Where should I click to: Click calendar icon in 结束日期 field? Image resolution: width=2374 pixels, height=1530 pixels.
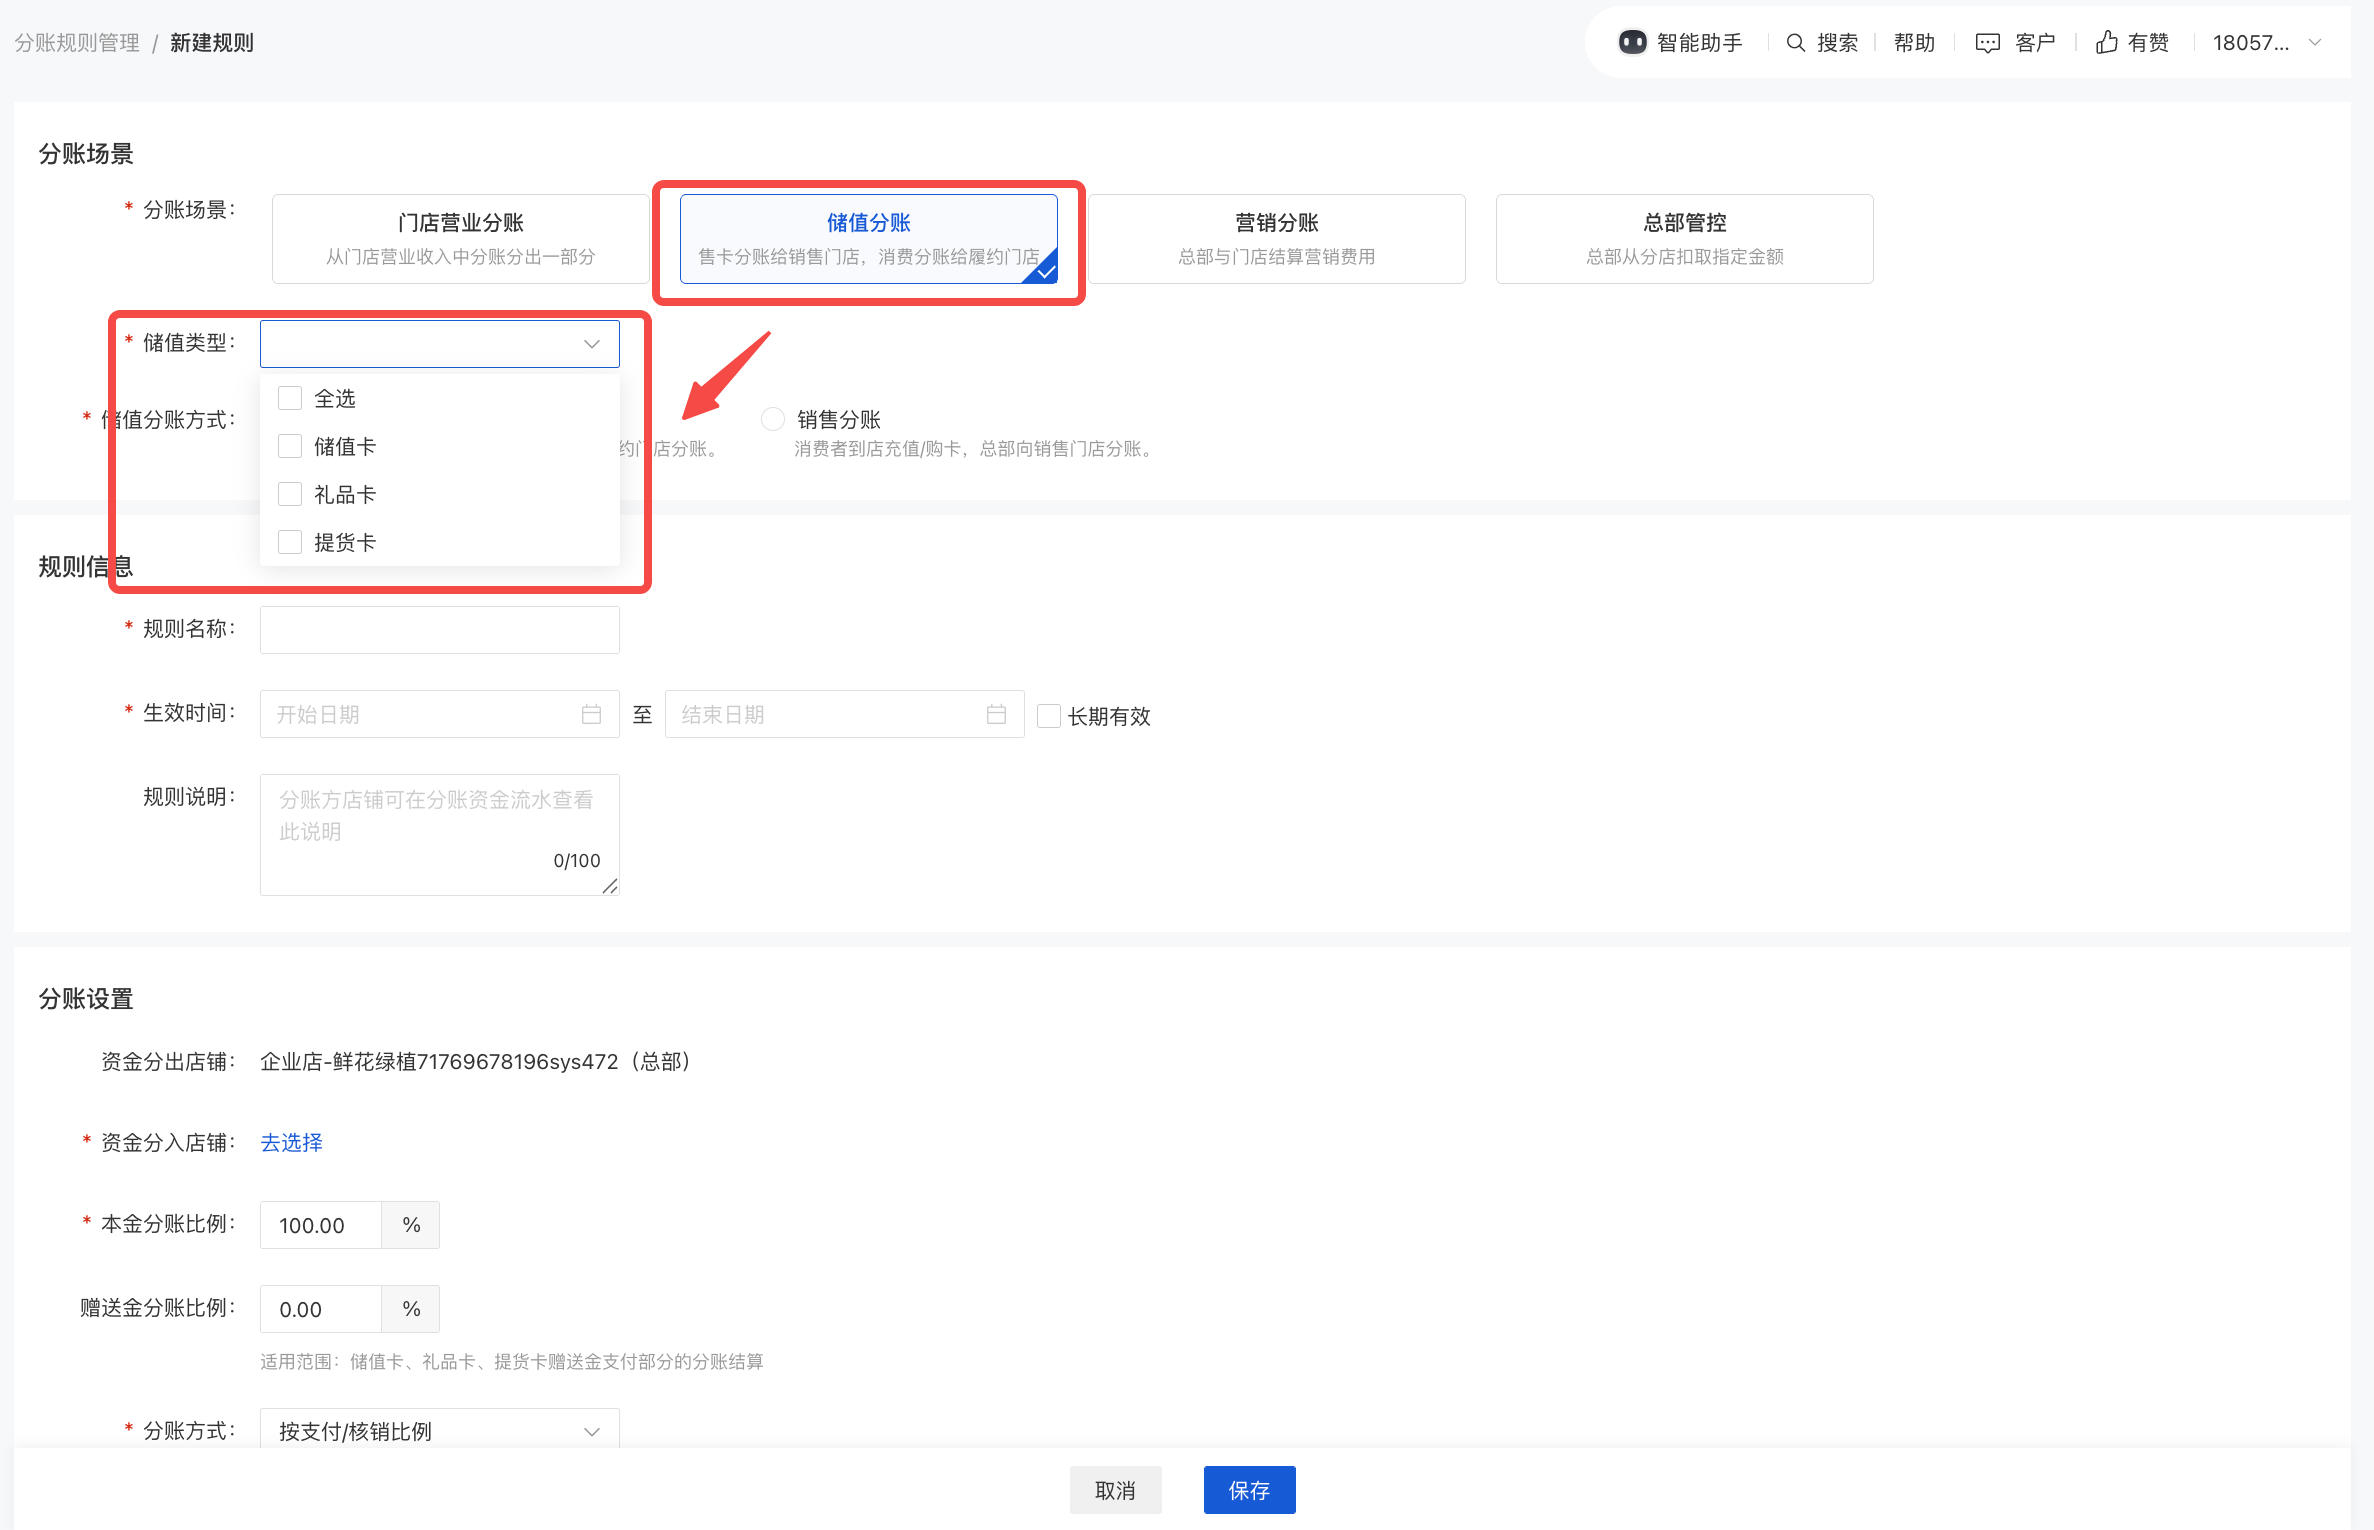pos(996,714)
